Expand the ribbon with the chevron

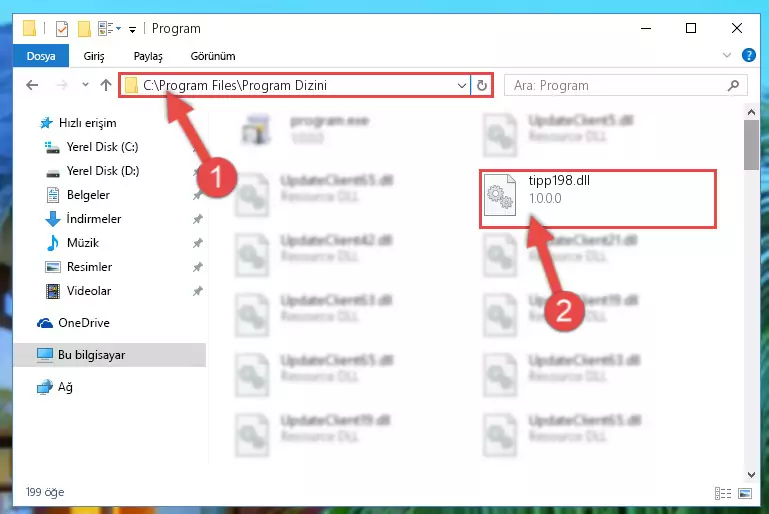[727, 55]
